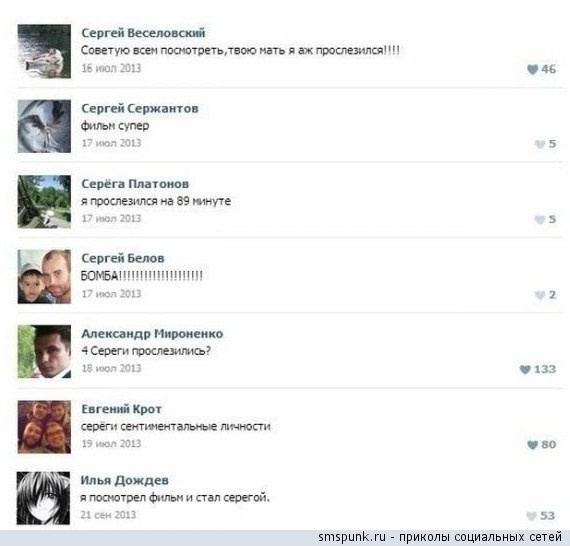Visit Серёга Платонов's profile via name
570x546 pixels.
point(135,184)
